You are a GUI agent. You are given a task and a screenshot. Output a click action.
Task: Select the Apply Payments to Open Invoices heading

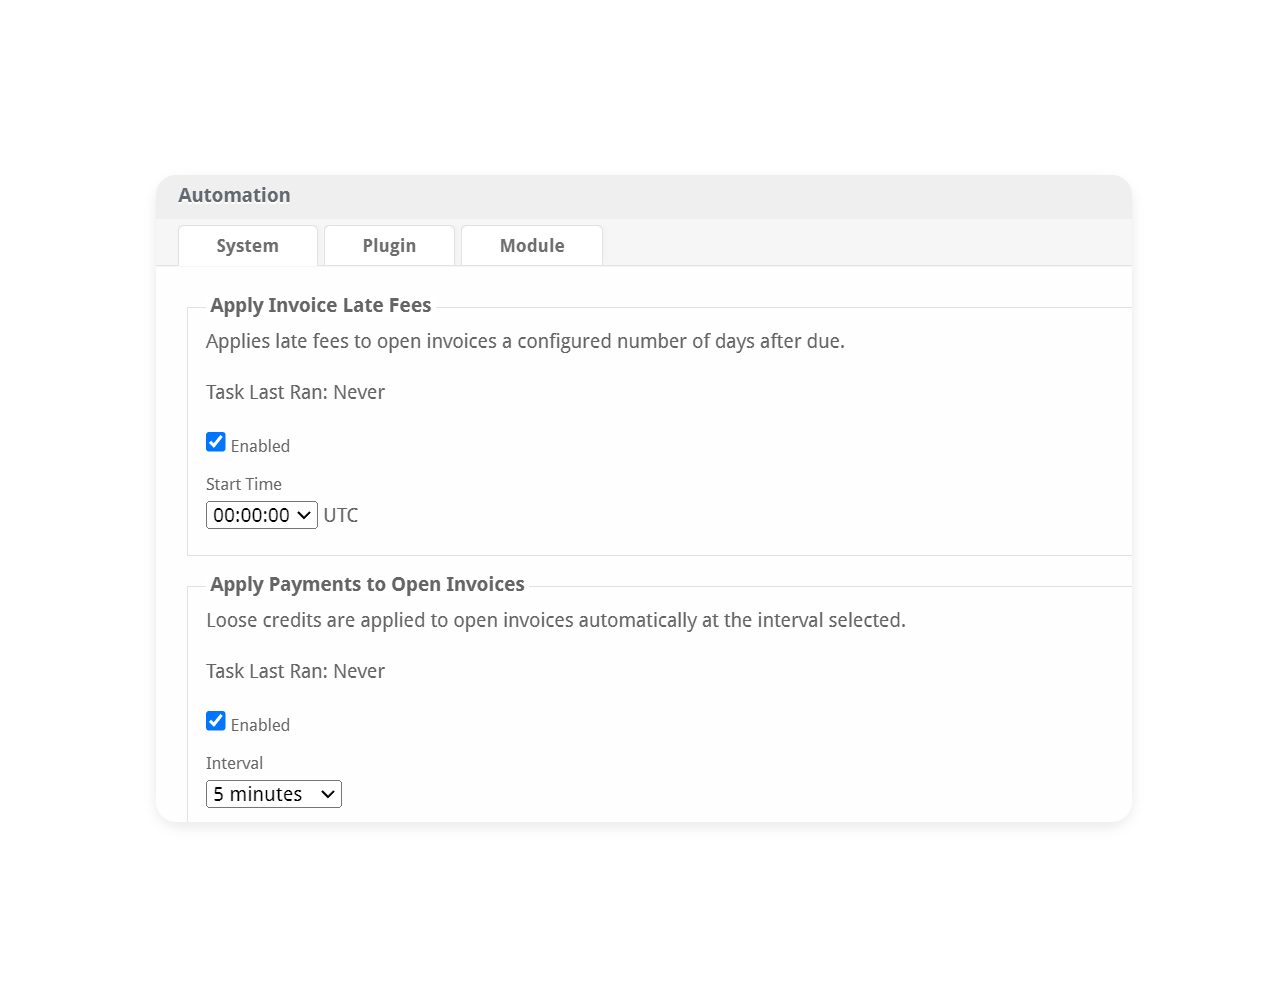[x=367, y=584]
